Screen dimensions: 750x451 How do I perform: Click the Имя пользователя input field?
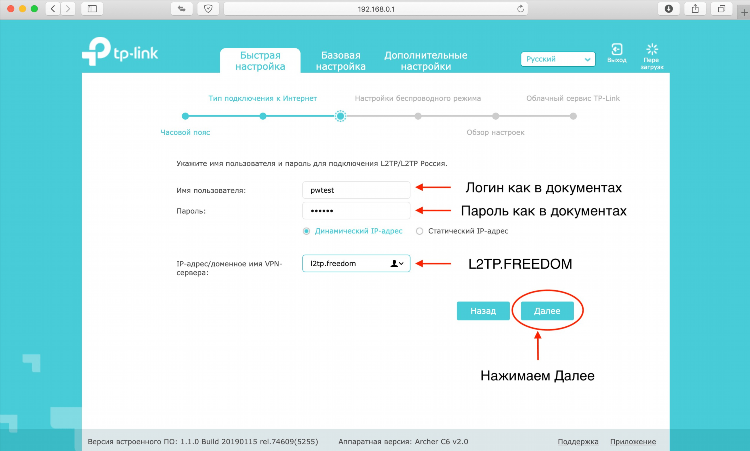click(356, 190)
